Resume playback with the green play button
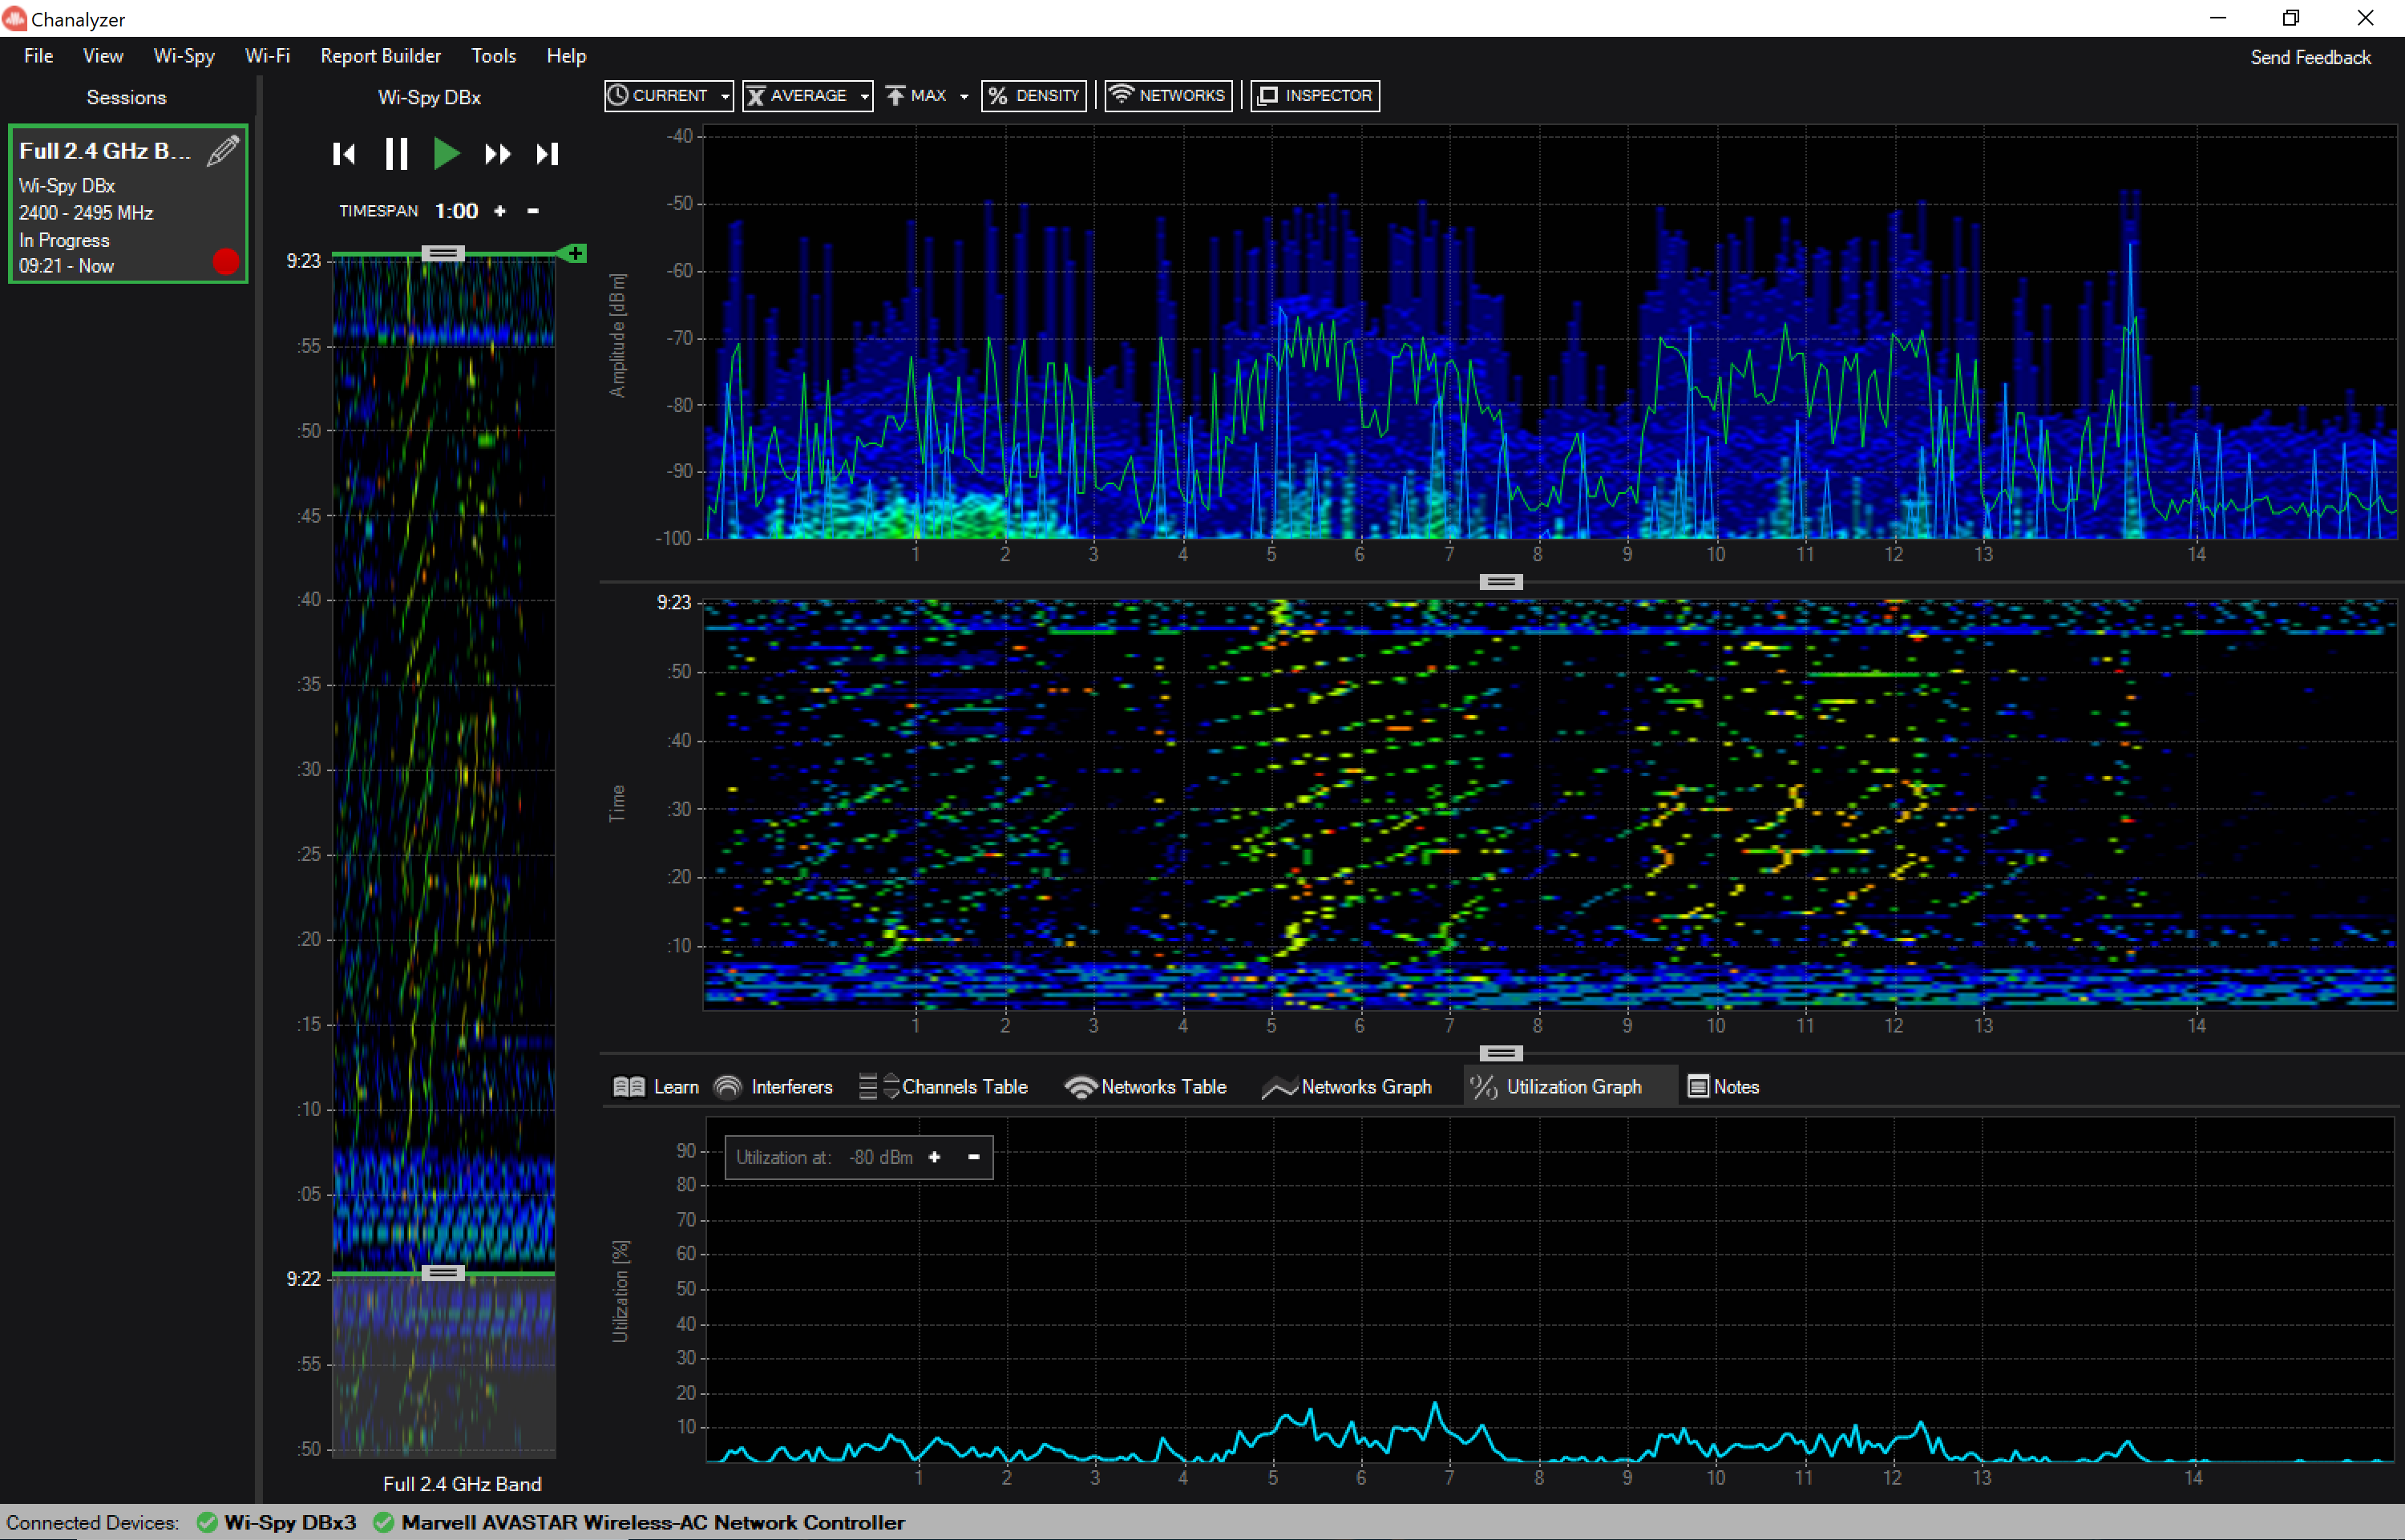The image size is (2405, 1540). [446, 154]
